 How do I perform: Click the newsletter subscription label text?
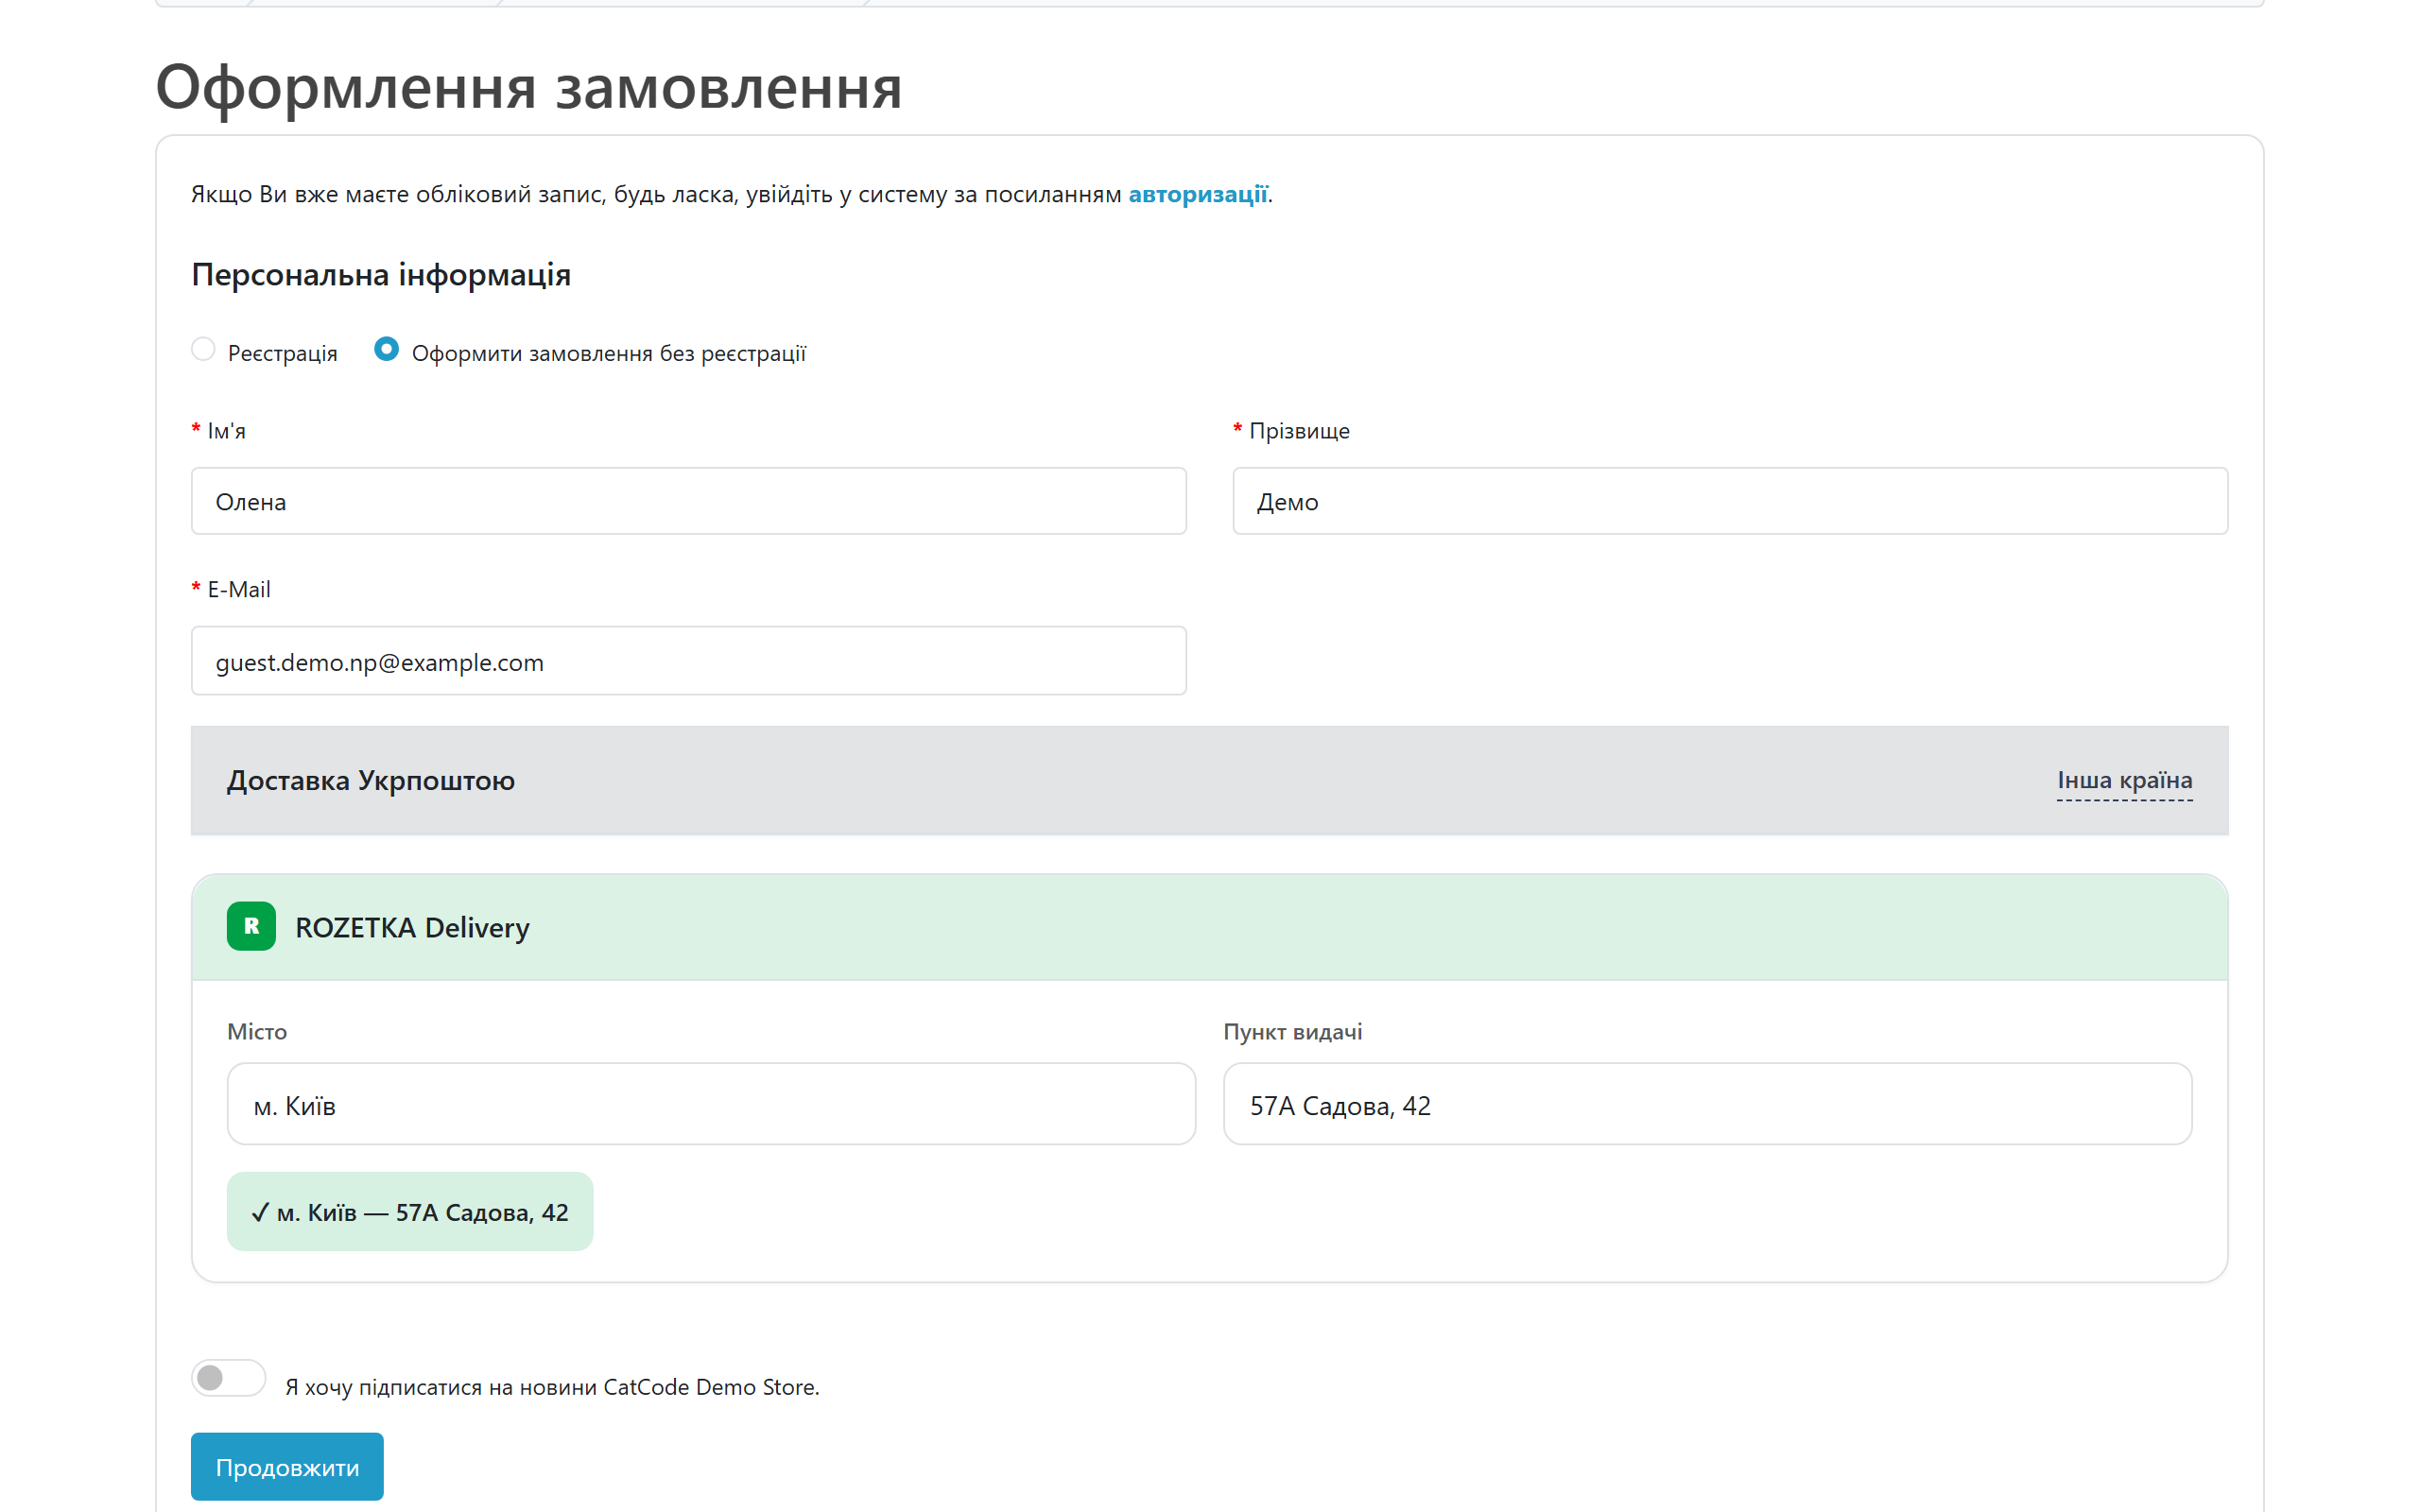pyautogui.click(x=552, y=1387)
